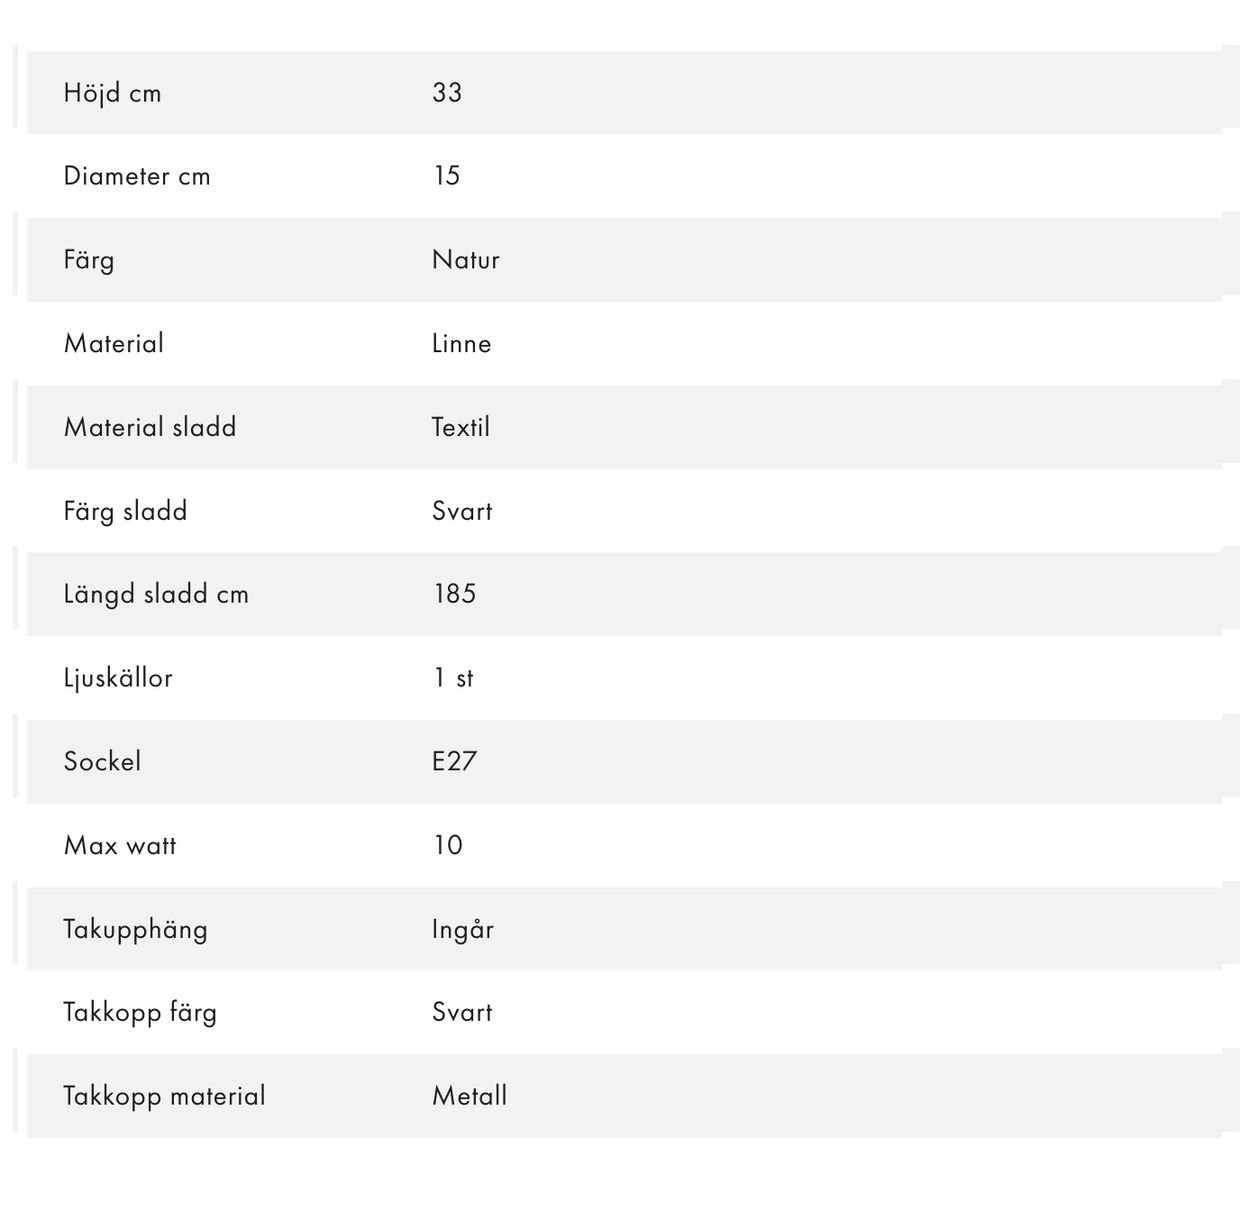
Task: Select the max watt value 10
Action: (x=448, y=845)
